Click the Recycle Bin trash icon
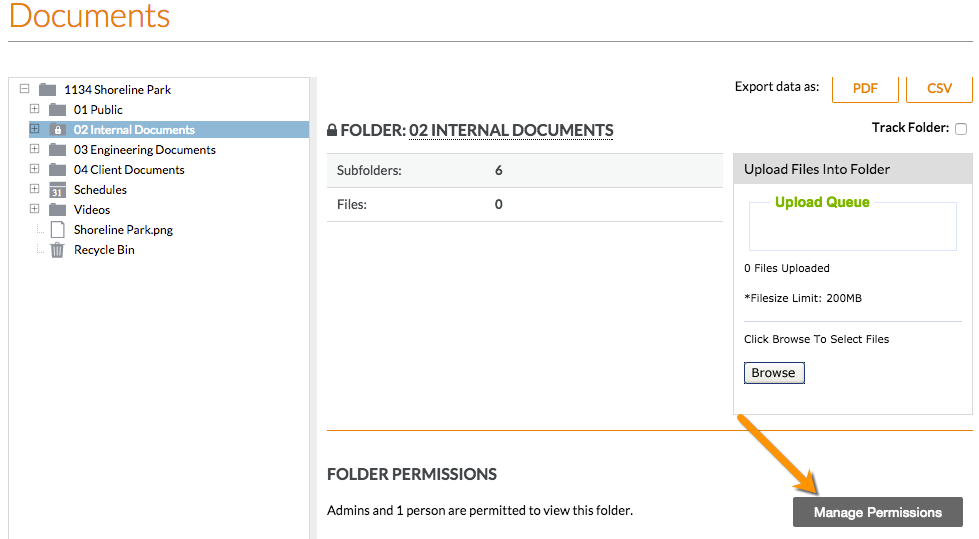Viewport: 979px width, 539px height. 57,250
